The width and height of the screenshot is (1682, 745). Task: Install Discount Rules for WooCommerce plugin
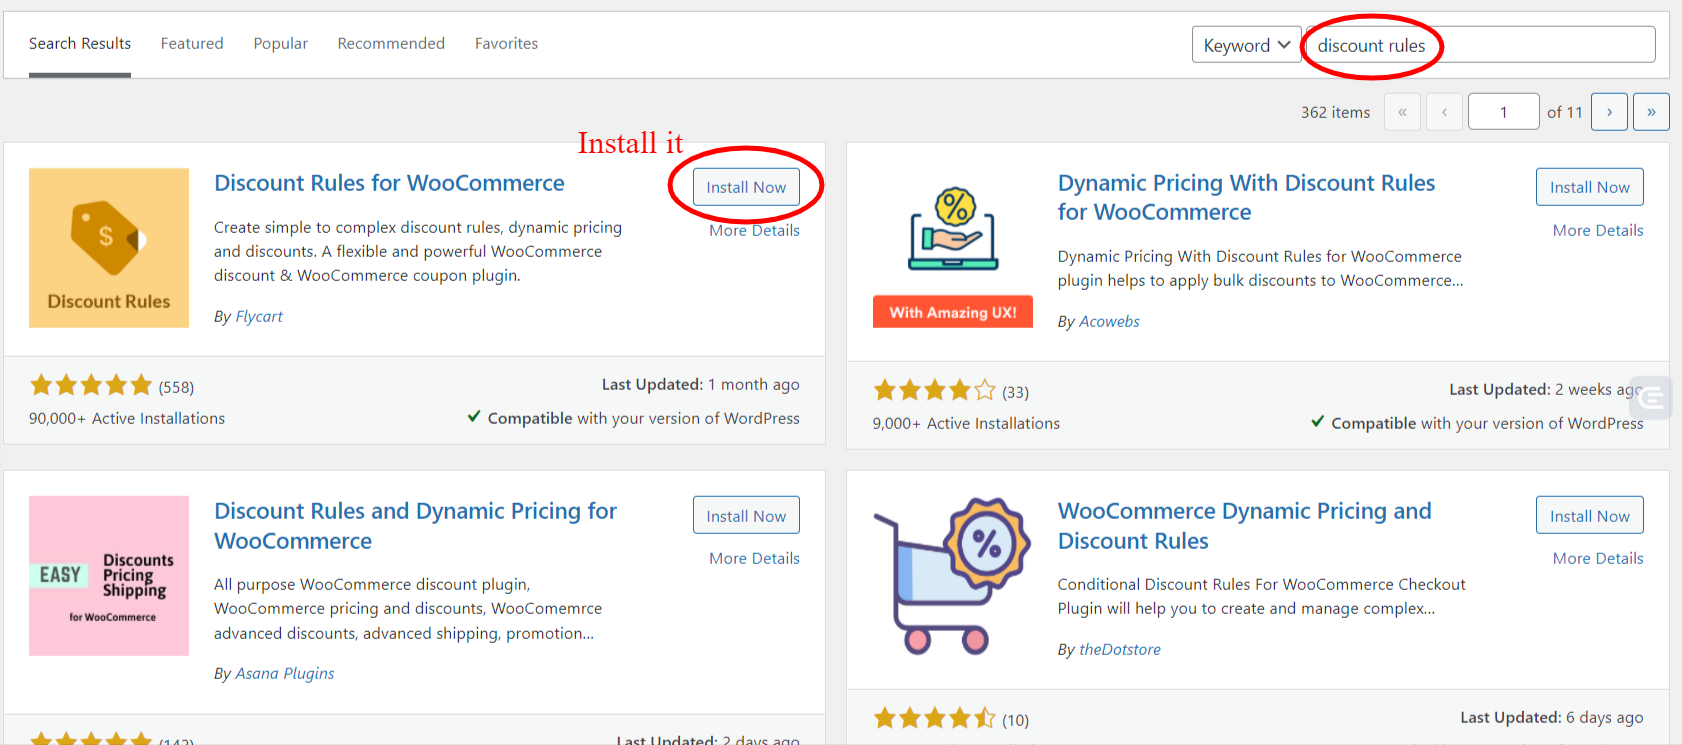click(746, 187)
